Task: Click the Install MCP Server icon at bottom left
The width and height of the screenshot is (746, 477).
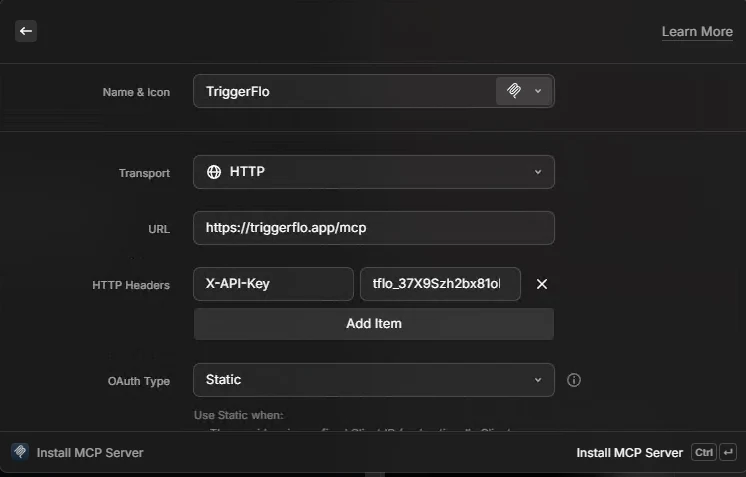Action: point(20,452)
